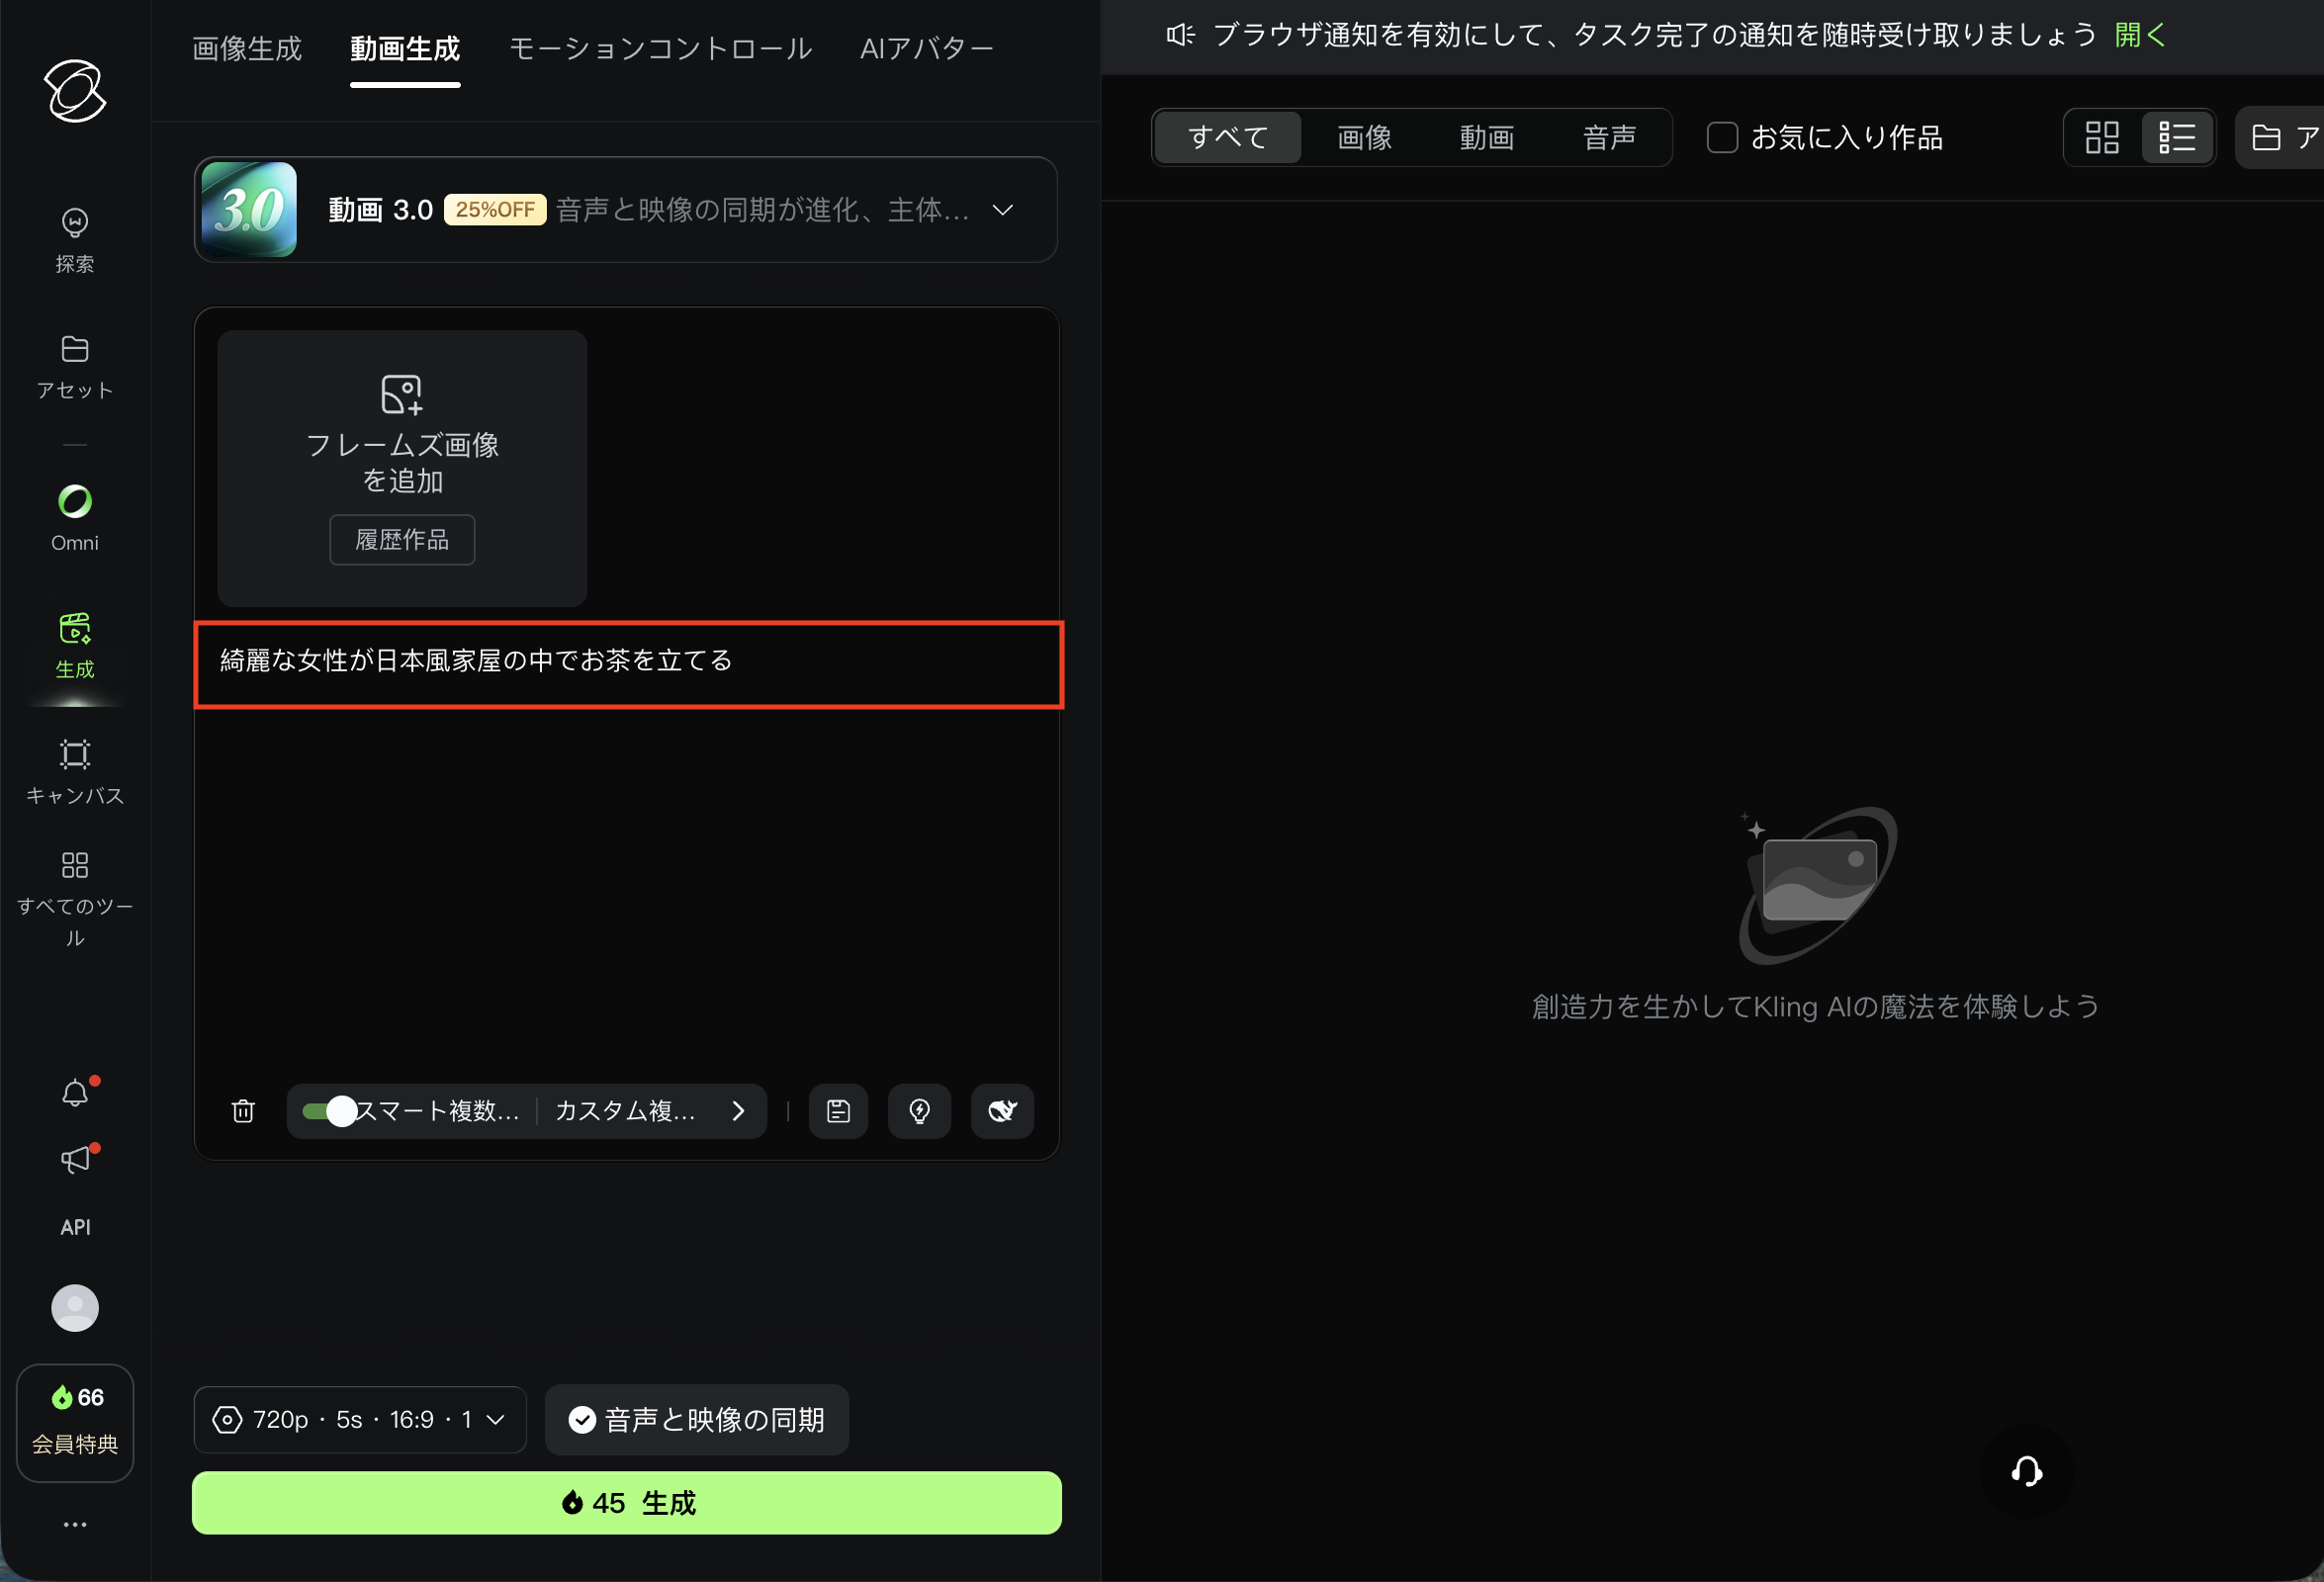Click the megaphone announcements icon
Viewport: 2324px width, 1582px height.
tap(75, 1160)
